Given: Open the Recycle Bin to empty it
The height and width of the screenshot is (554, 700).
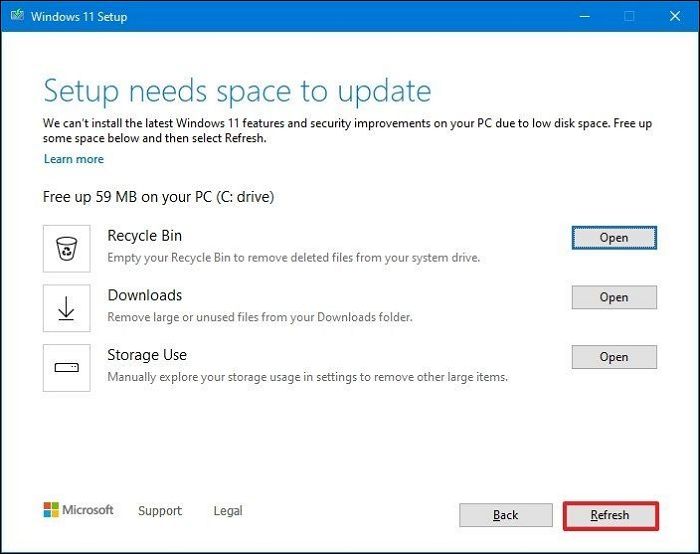Looking at the screenshot, I should pyautogui.click(x=614, y=237).
